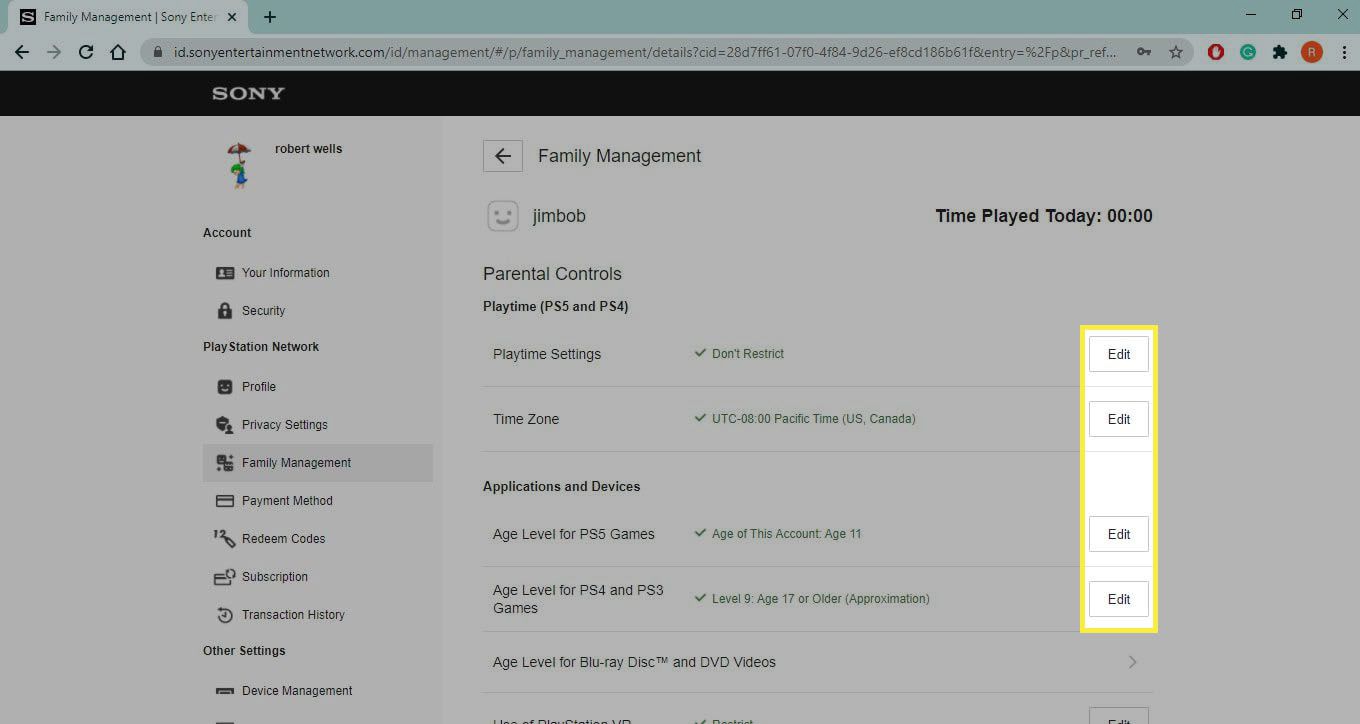Viewport: 1360px width, 724px height.
Task: Click 'robert wells' account name
Action: point(308,149)
